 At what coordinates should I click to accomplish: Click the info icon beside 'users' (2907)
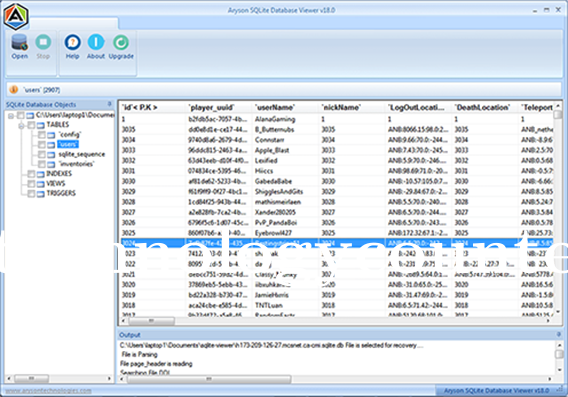(x=14, y=89)
